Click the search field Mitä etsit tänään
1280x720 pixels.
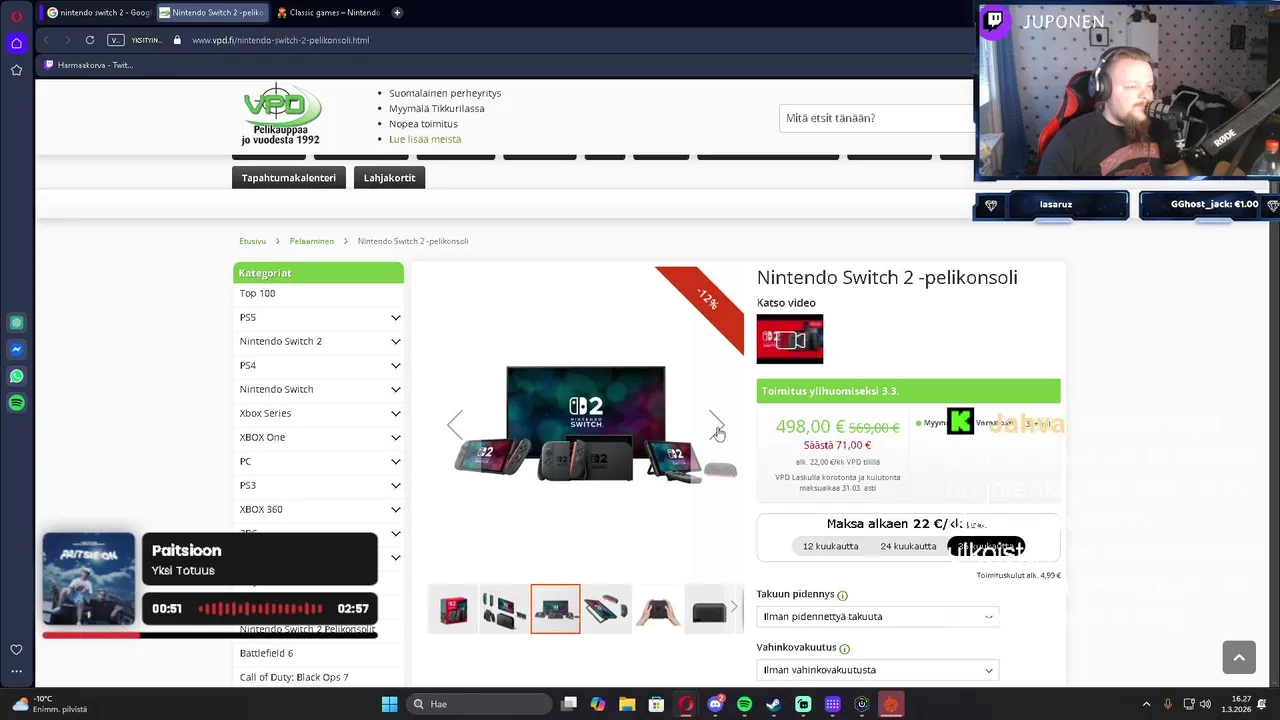[x=876, y=118]
